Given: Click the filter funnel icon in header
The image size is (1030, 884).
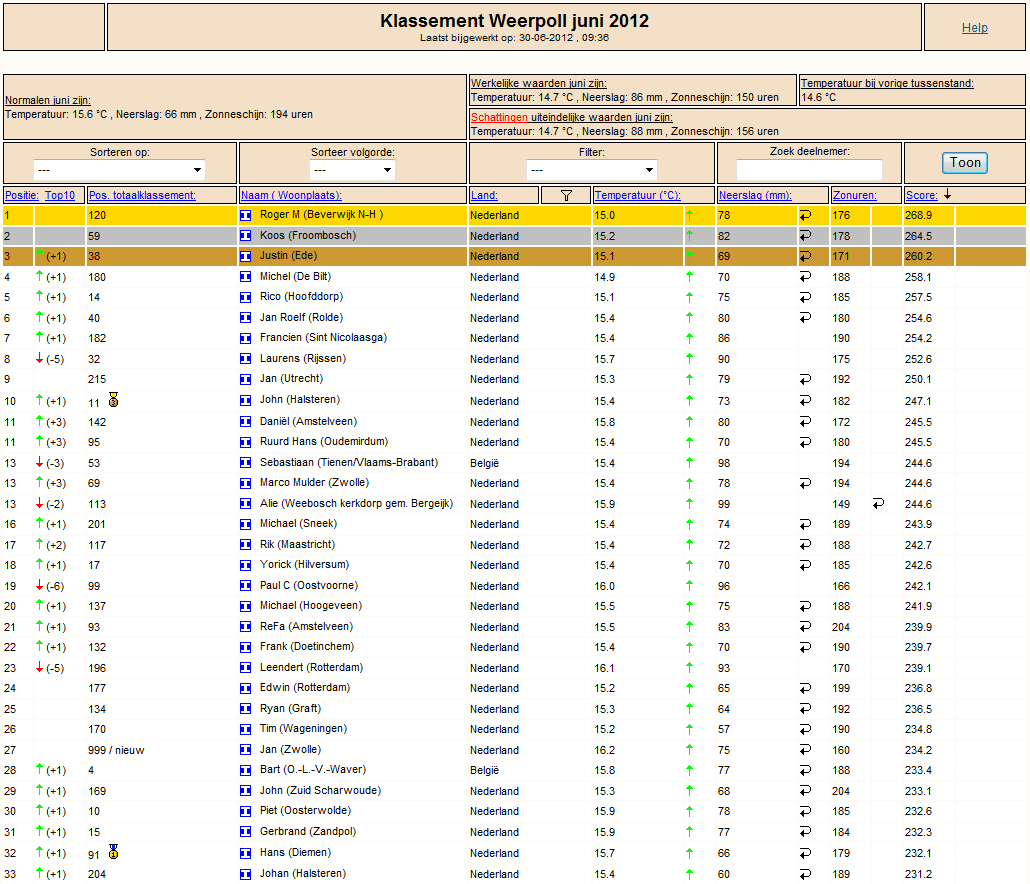Looking at the screenshot, I should [x=566, y=195].
